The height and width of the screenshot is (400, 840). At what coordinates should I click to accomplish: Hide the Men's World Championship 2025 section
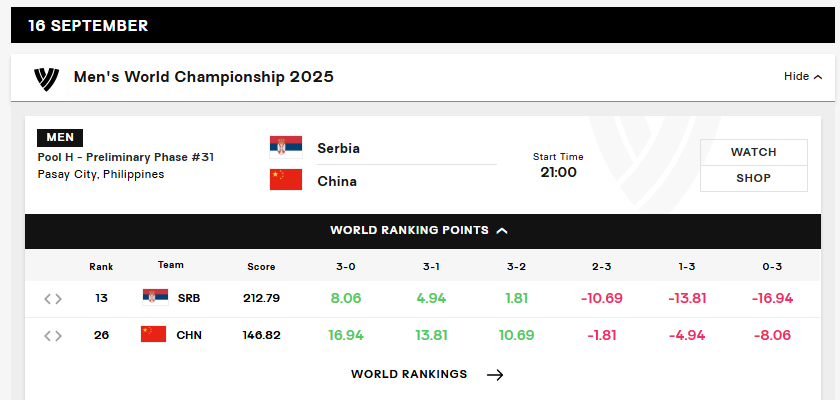tap(797, 77)
